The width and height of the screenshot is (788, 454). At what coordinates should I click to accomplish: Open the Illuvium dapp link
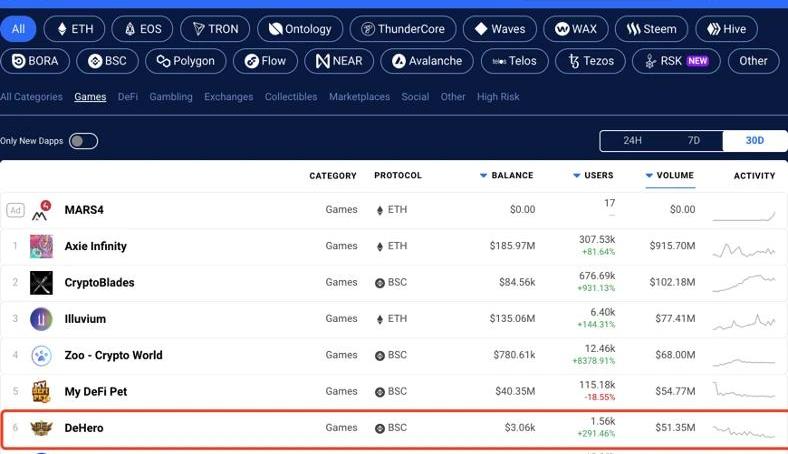click(x=85, y=319)
